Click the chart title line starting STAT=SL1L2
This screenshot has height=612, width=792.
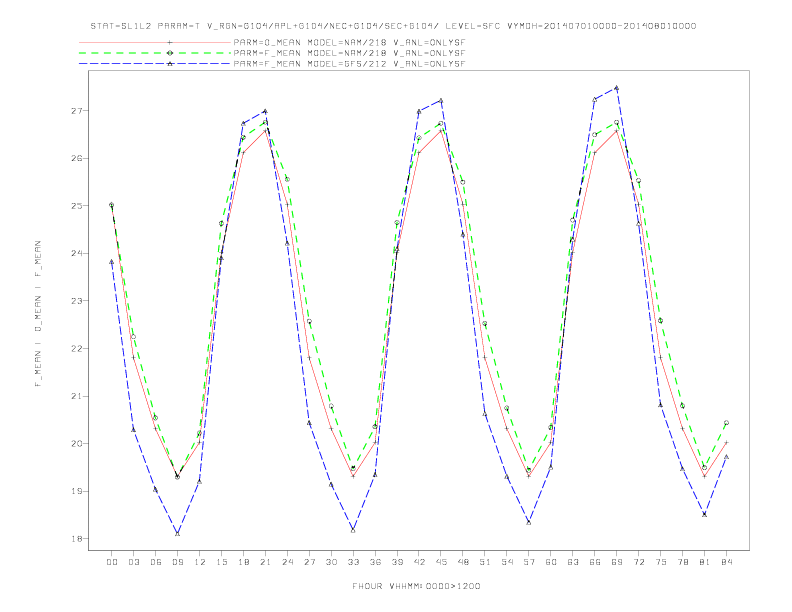[393, 26]
